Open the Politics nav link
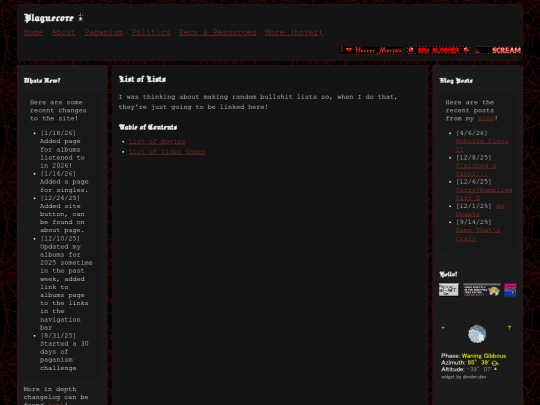This screenshot has width=540, height=405. point(151,32)
